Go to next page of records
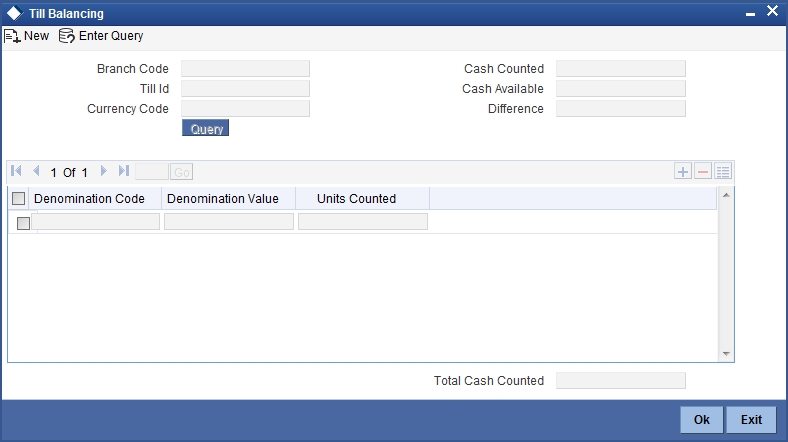This screenshot has height=442, width=788. [104, 171]
